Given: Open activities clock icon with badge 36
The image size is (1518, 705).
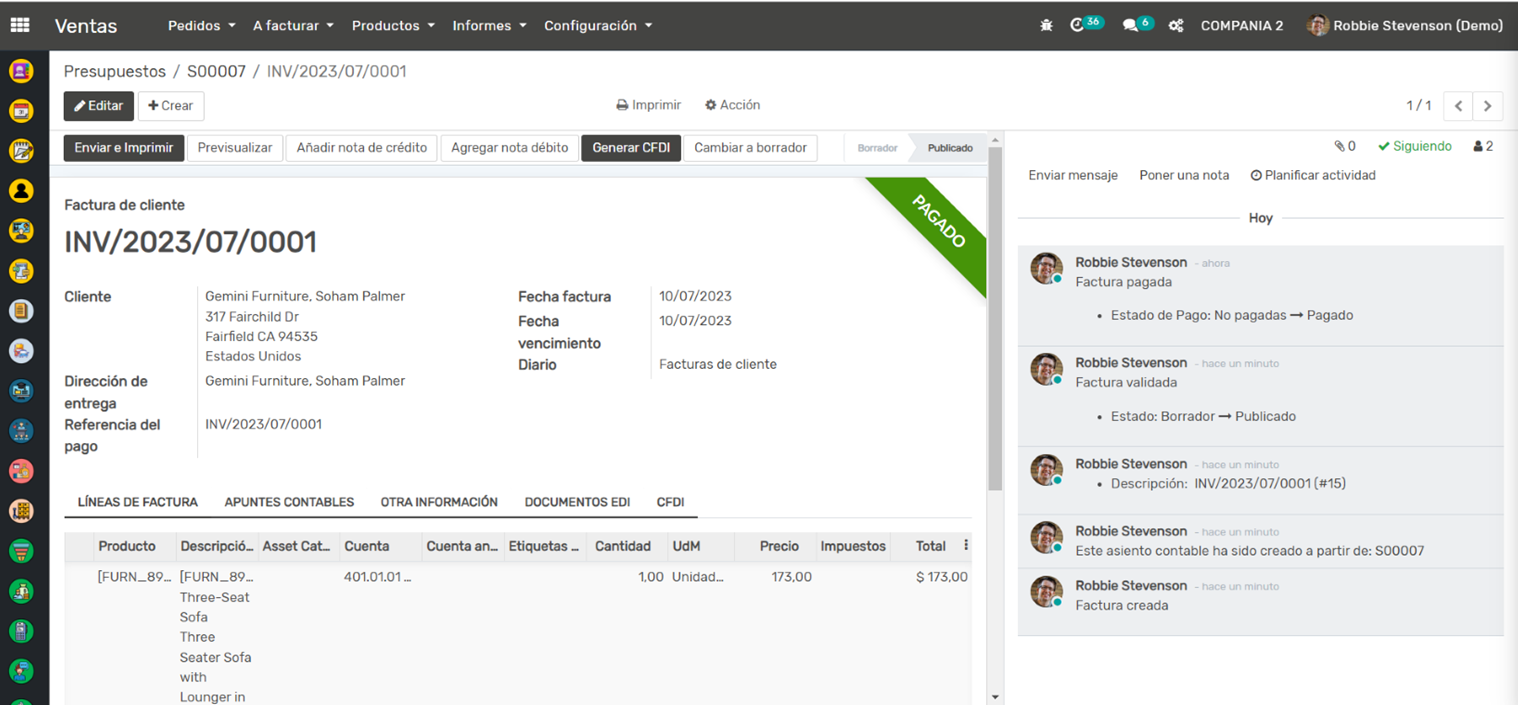Looking at the screenshot, I should (x=1078, y=25).
